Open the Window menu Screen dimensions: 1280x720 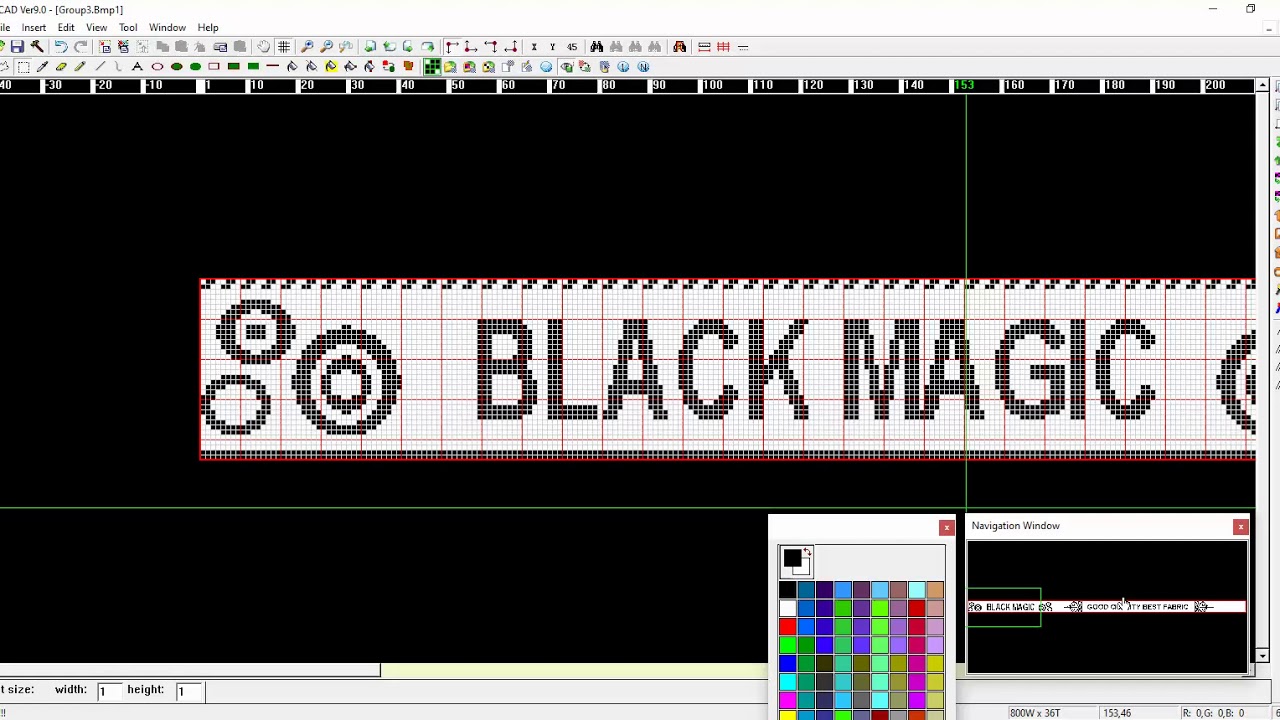[167, 27]
